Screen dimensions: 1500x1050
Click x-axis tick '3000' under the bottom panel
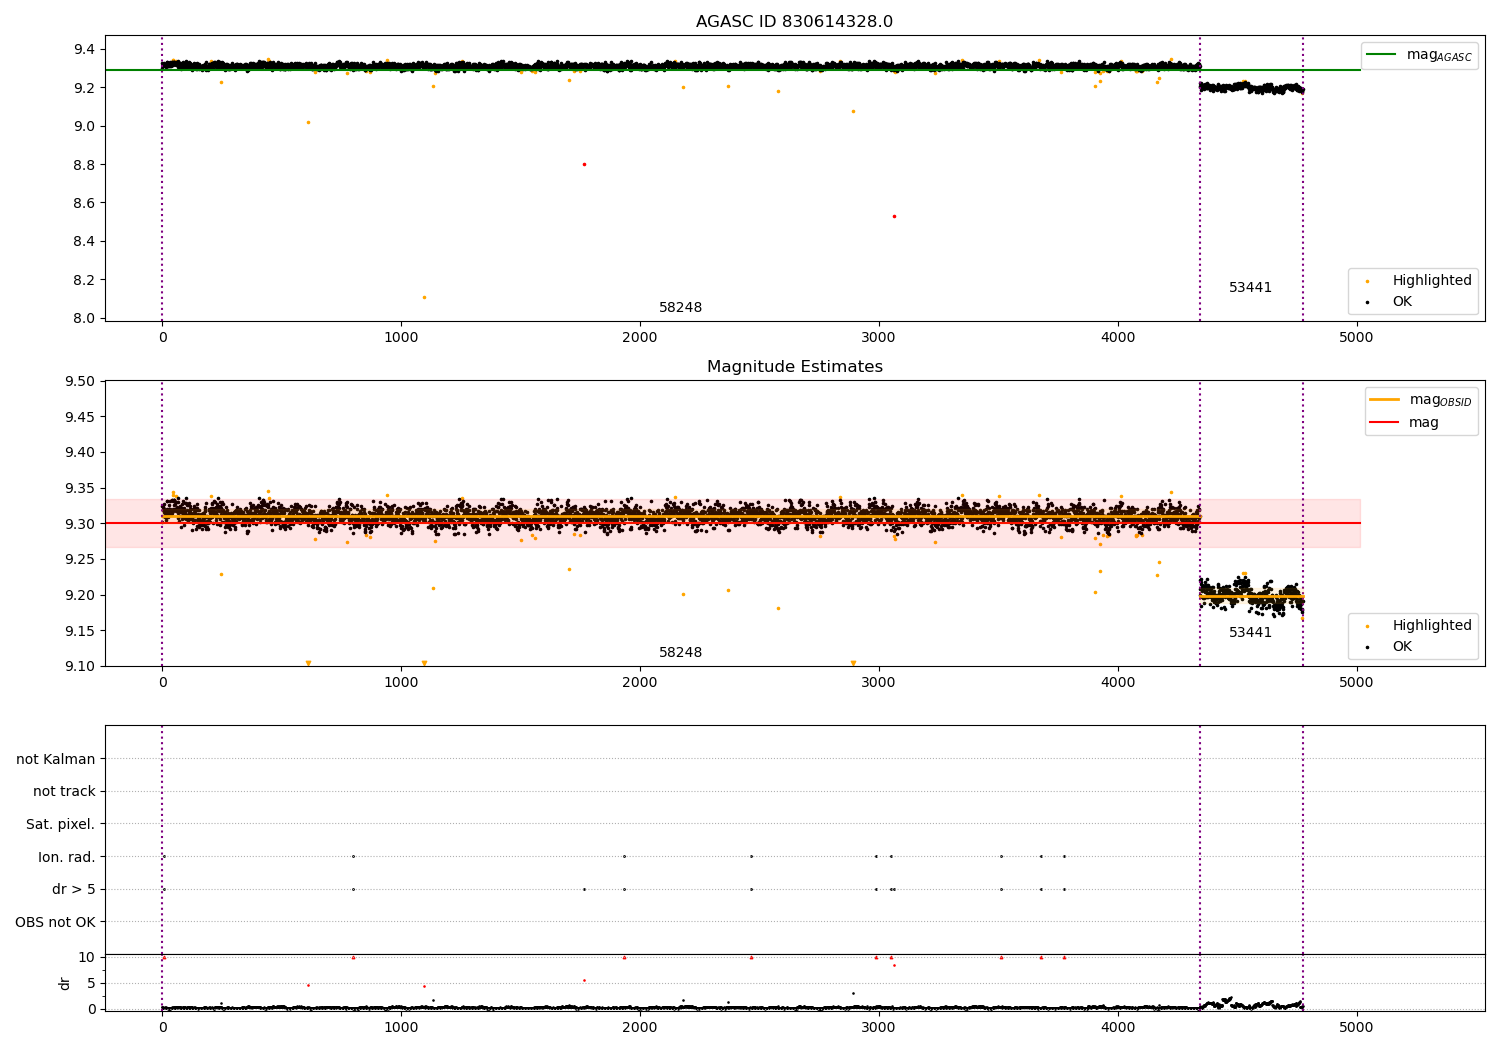(879, 1027)
